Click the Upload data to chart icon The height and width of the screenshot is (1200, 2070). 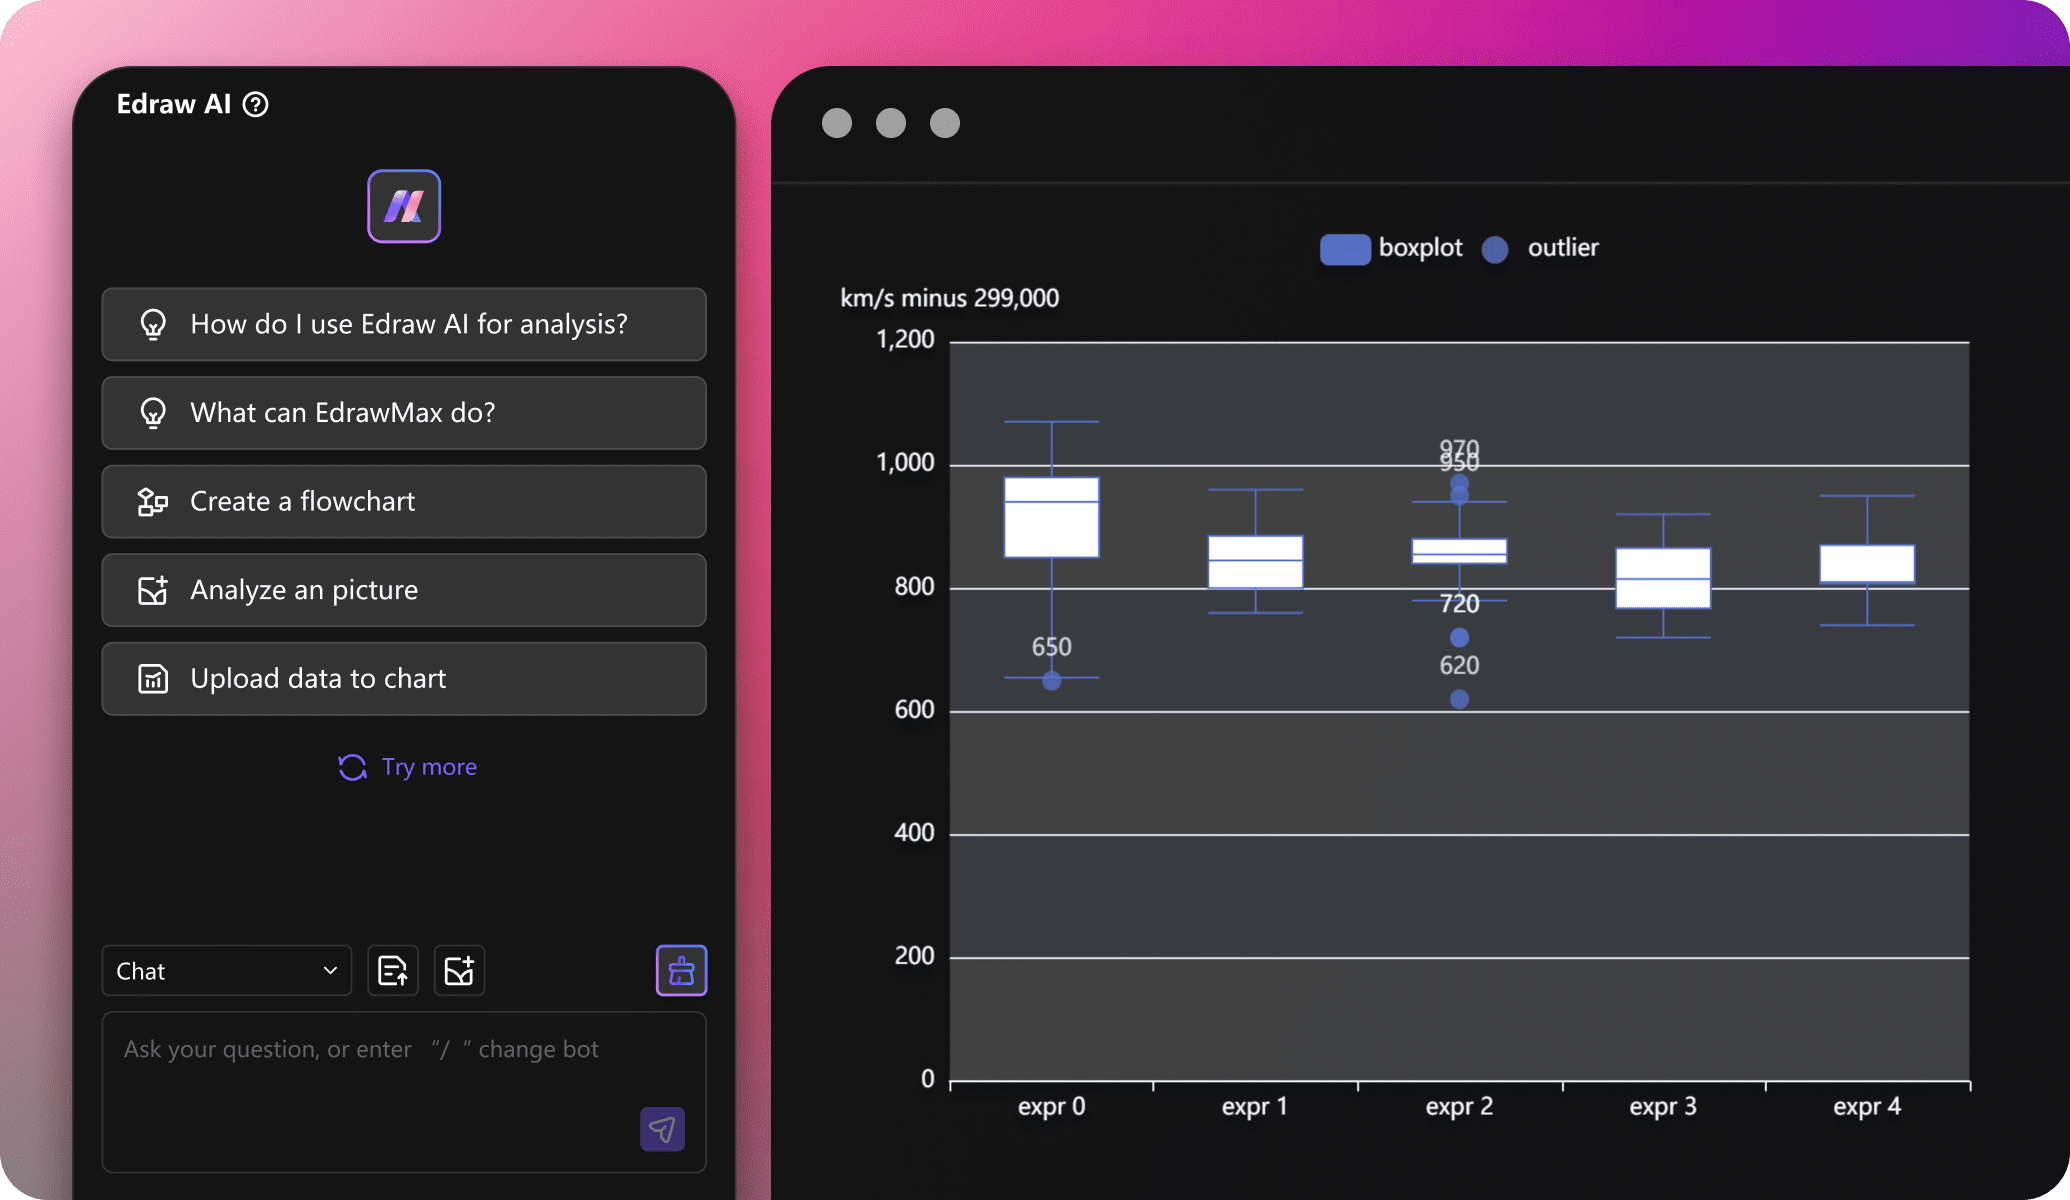pyautogui.click(x=154, y=679)
